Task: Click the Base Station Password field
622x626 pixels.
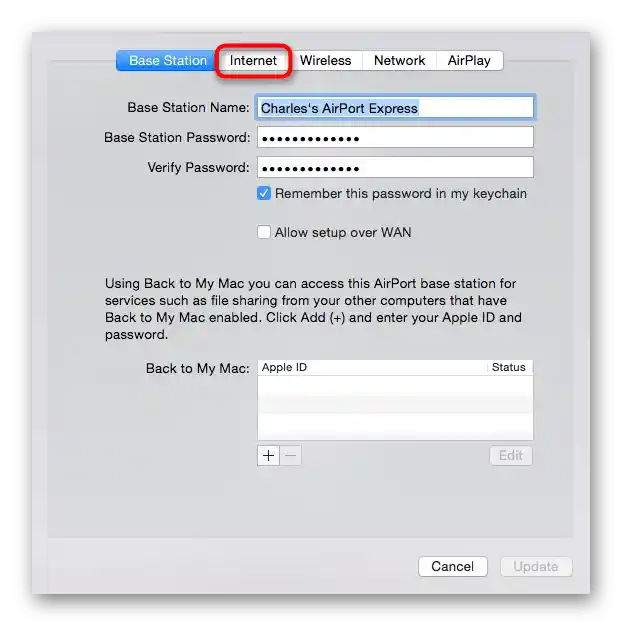Action: (x=395, y=137)
